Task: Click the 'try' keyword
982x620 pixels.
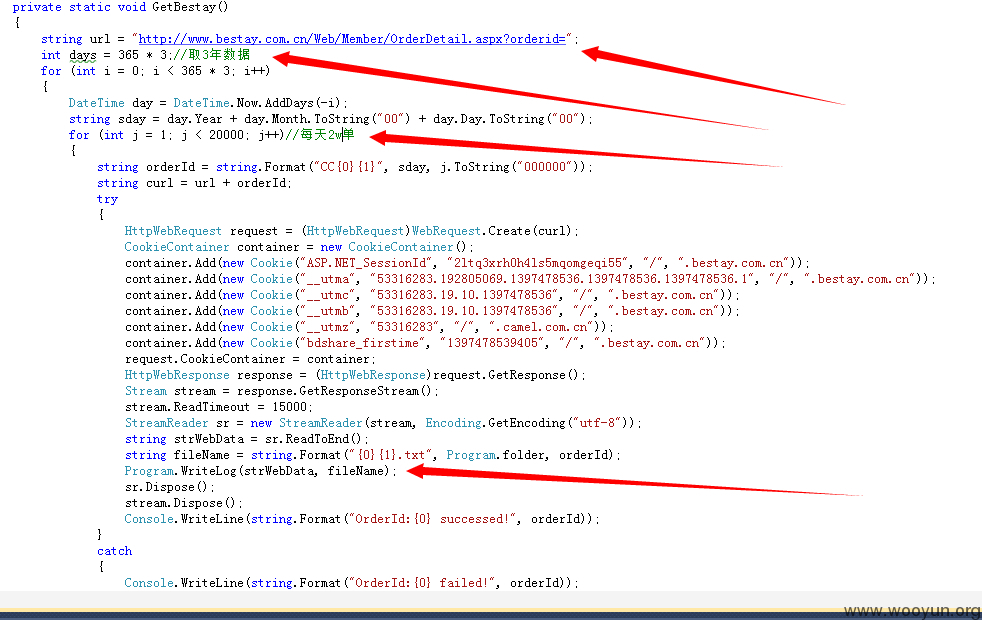Action: (x=107, y=199)
